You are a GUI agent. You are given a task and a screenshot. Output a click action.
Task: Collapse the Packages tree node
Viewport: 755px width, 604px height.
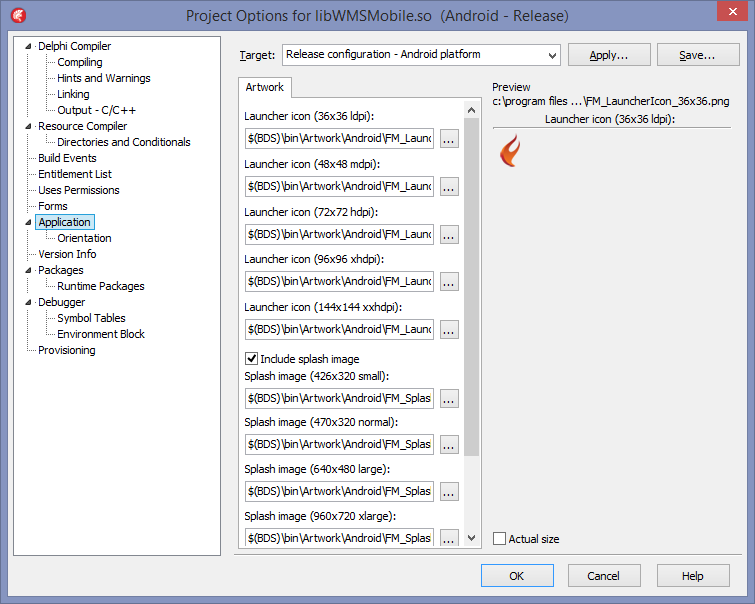pos(28,270)
